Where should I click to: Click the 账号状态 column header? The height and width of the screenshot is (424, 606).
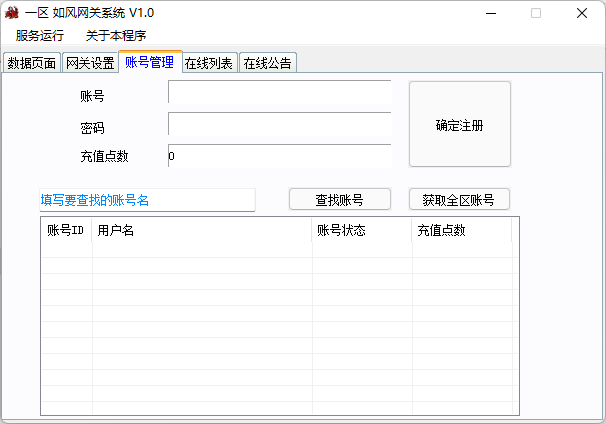pyautogui.click(x=361, y=230)
